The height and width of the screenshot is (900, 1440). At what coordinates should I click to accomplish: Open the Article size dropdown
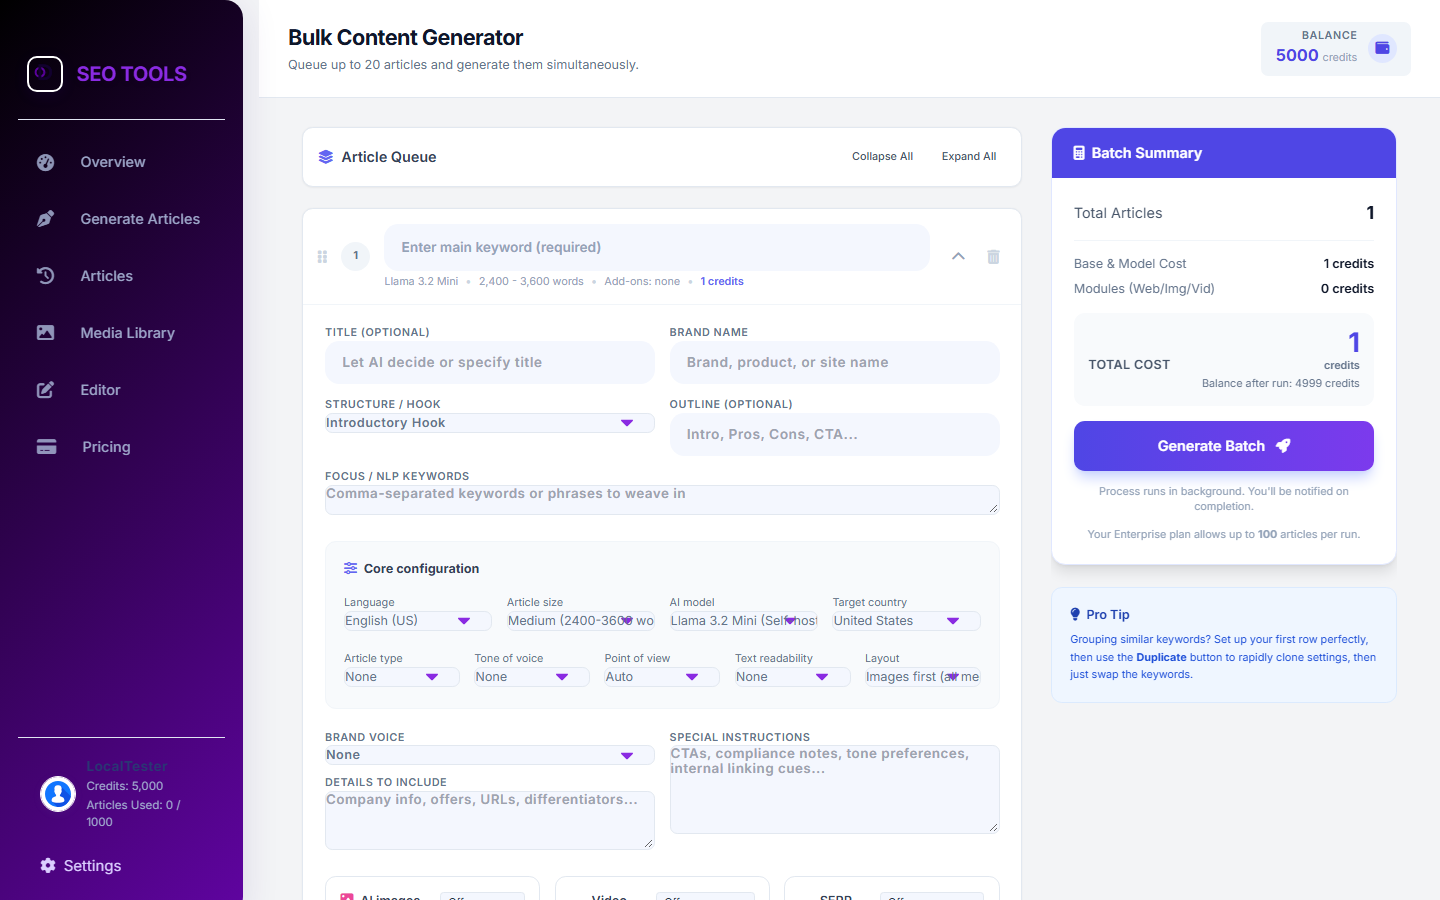point(581,621)
